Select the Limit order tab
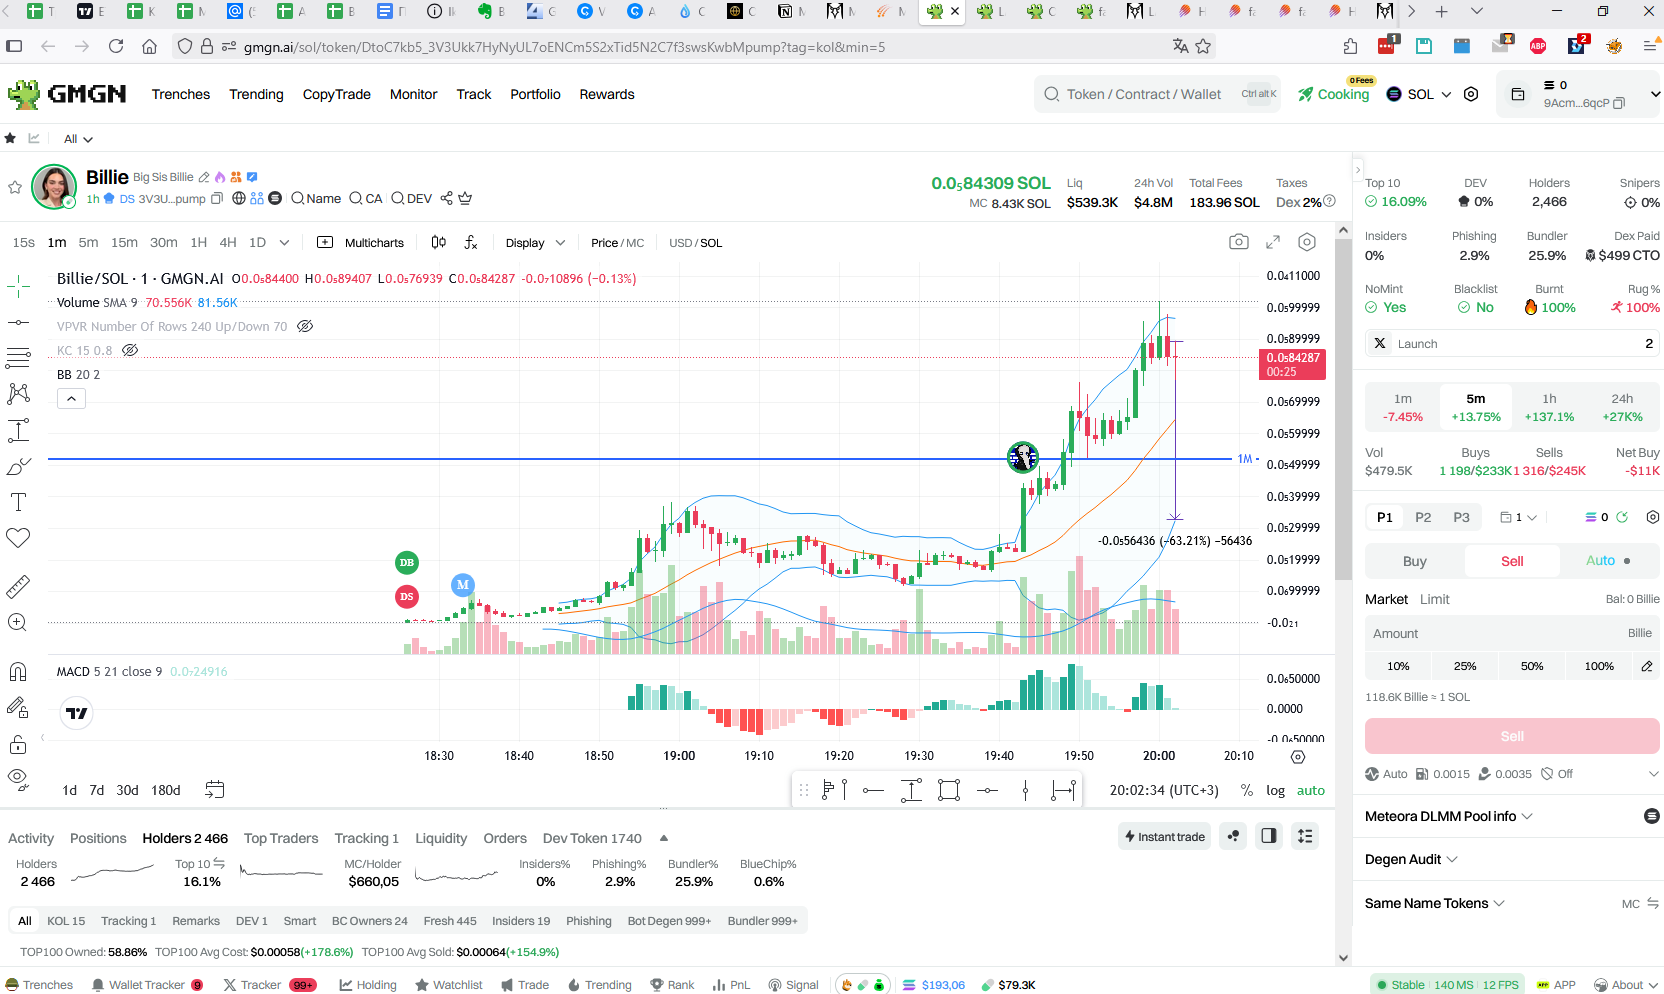 click(1434, 599)
